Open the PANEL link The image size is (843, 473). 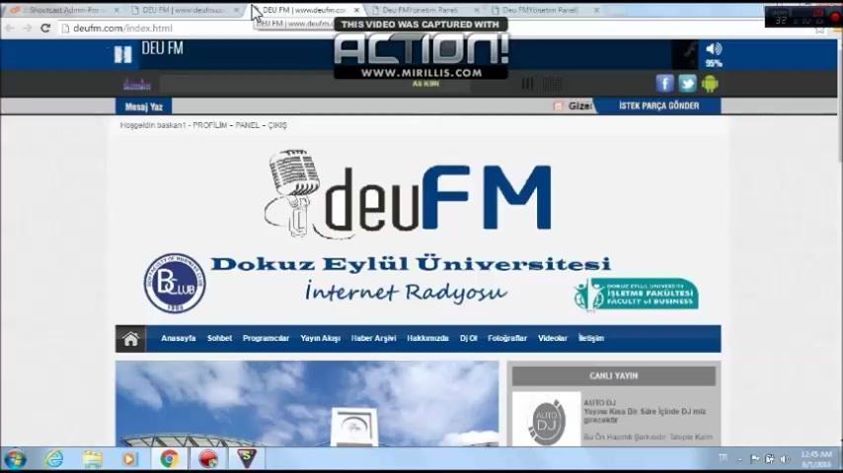tap(247, 125)
